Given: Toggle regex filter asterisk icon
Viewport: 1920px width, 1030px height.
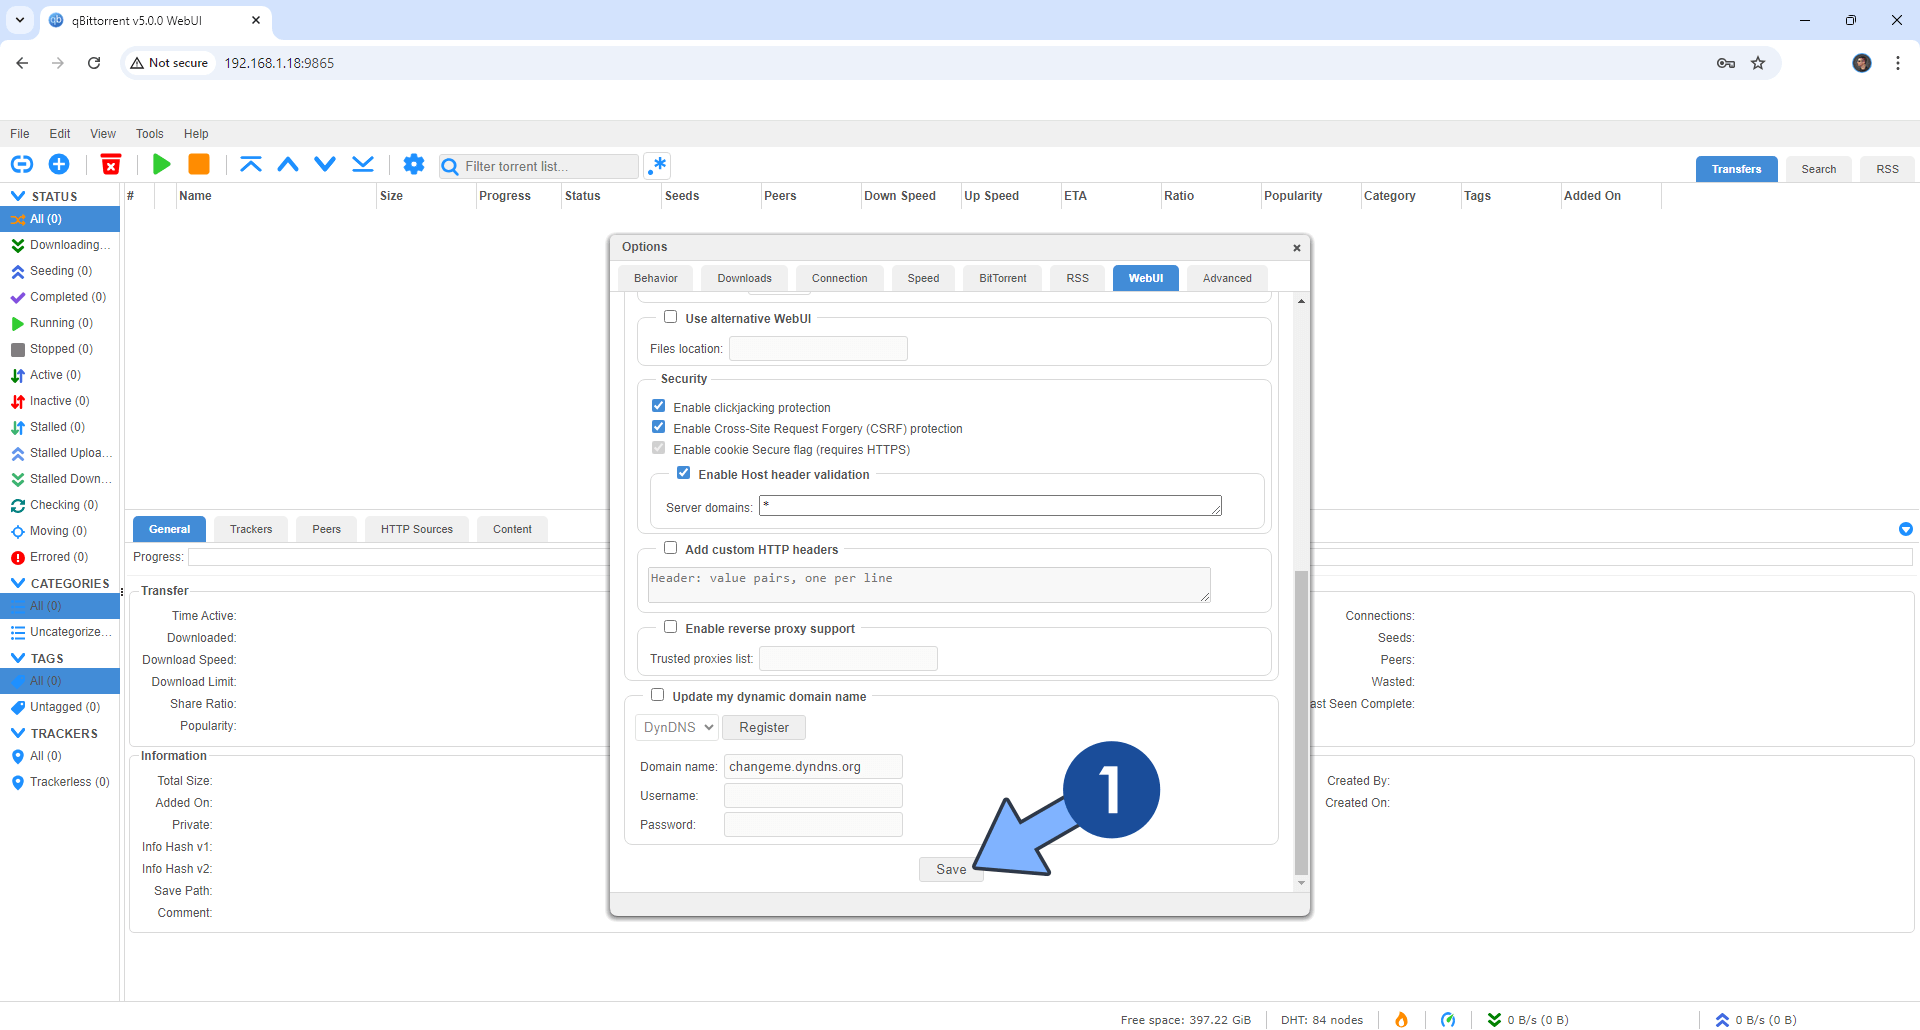Looking at the screenshot, I should click(657, 165).
